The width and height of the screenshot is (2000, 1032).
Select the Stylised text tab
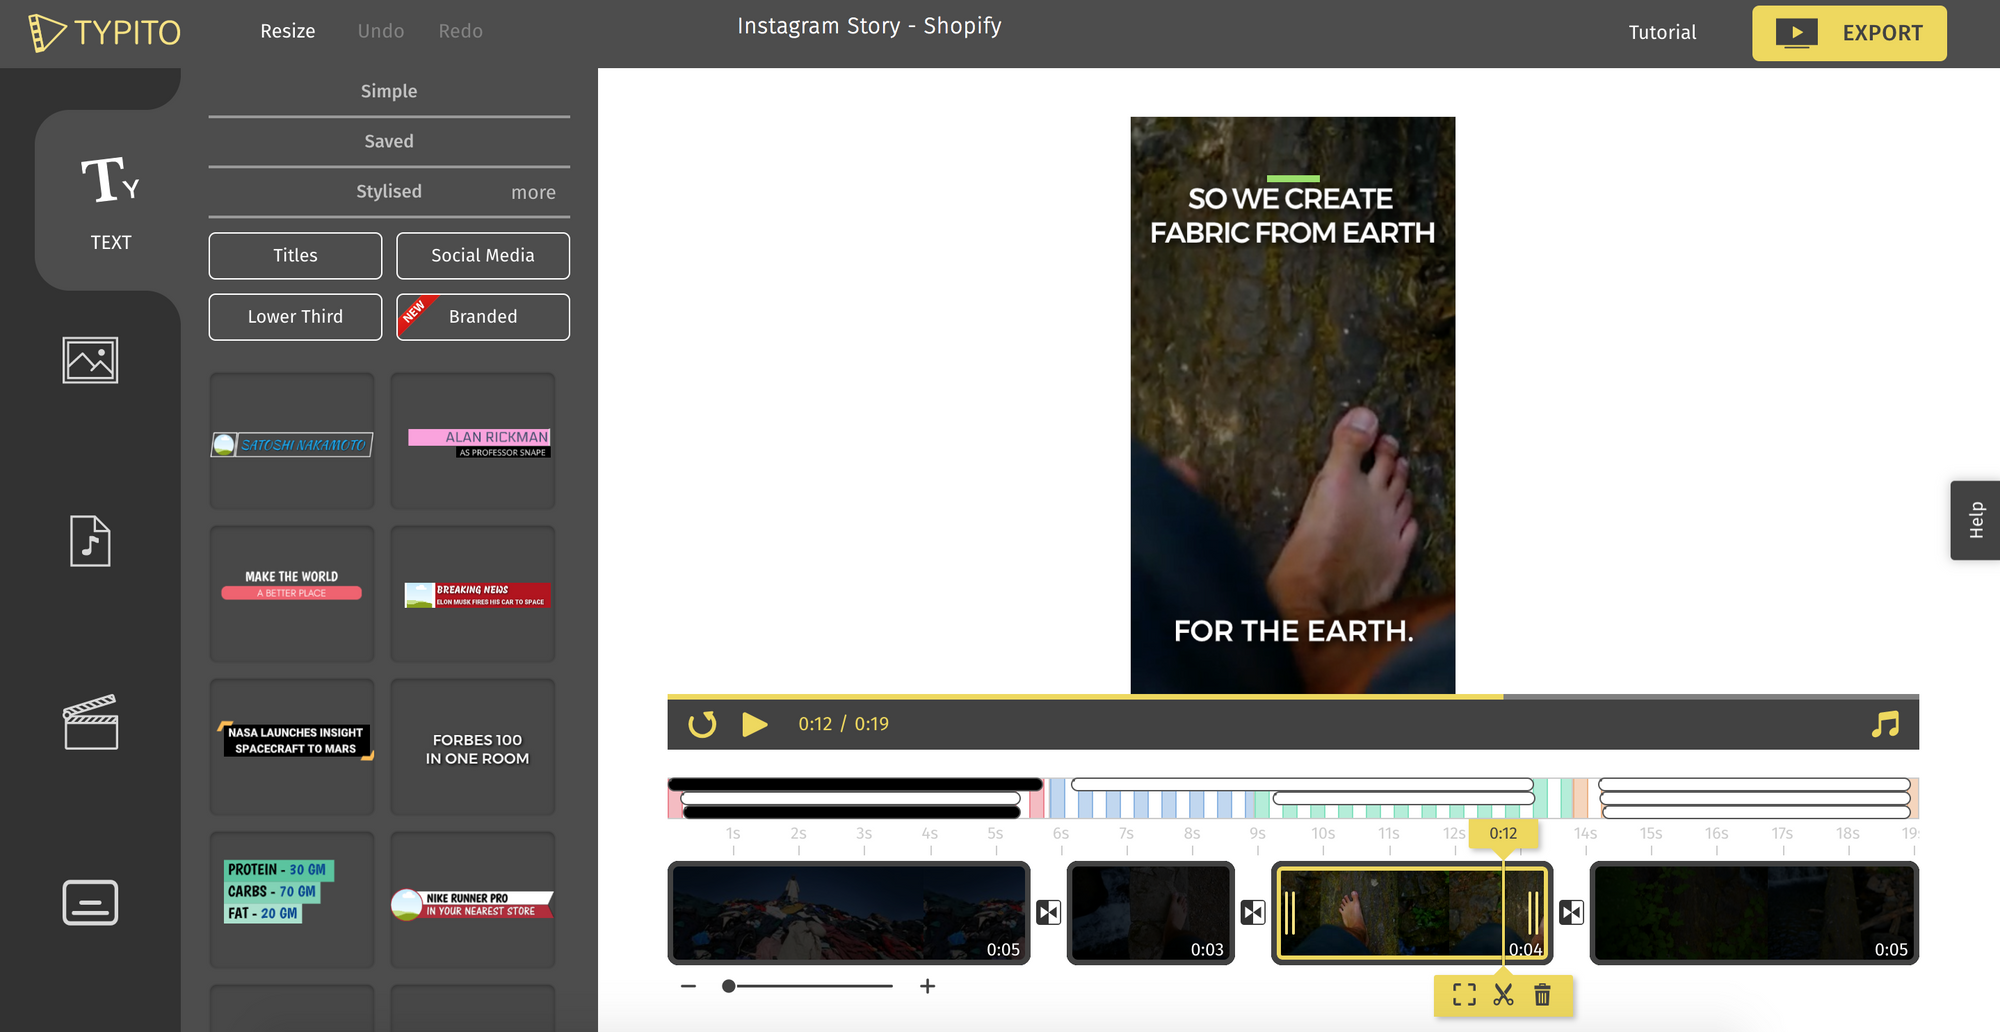coord(389,191)
